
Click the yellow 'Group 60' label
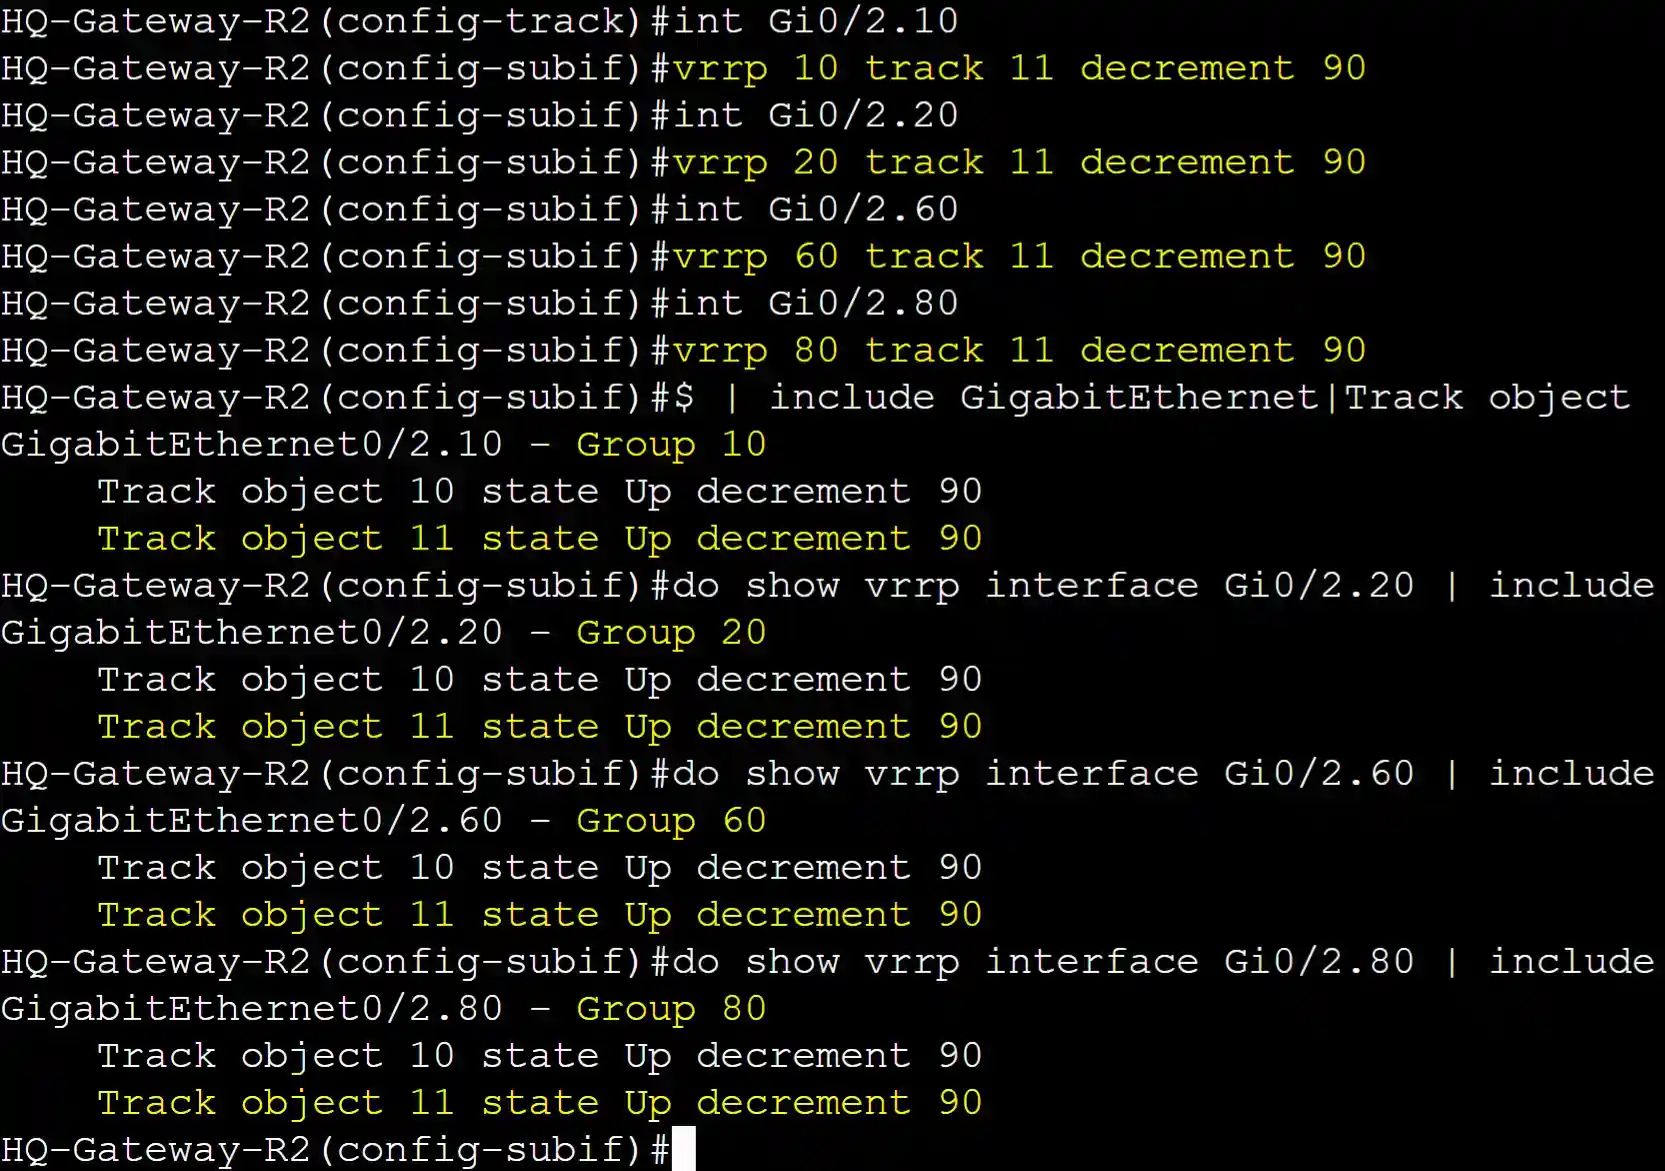pyautogui.click(x=671, y=820)
